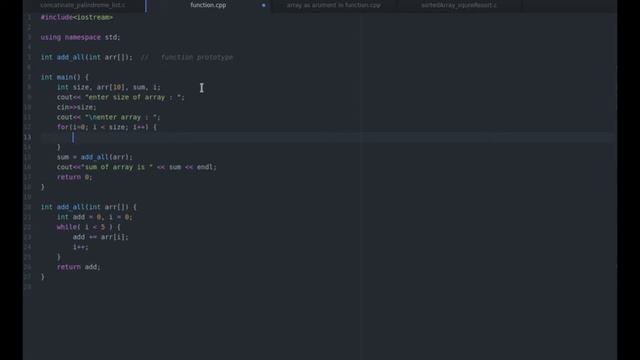Click the 'int add_all(int arr[]) {' definition line
This screenshot has height=360, width=640.
89,207
